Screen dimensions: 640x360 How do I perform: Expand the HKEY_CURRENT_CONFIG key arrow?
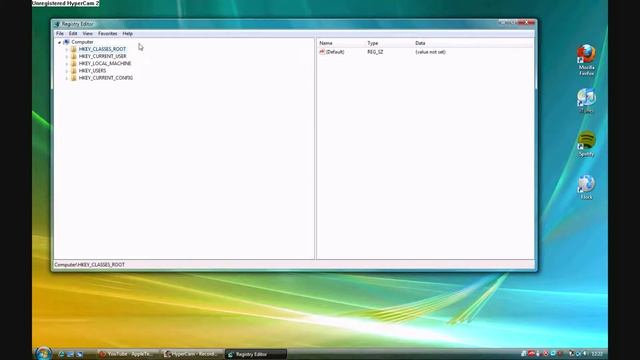(67, 78)
